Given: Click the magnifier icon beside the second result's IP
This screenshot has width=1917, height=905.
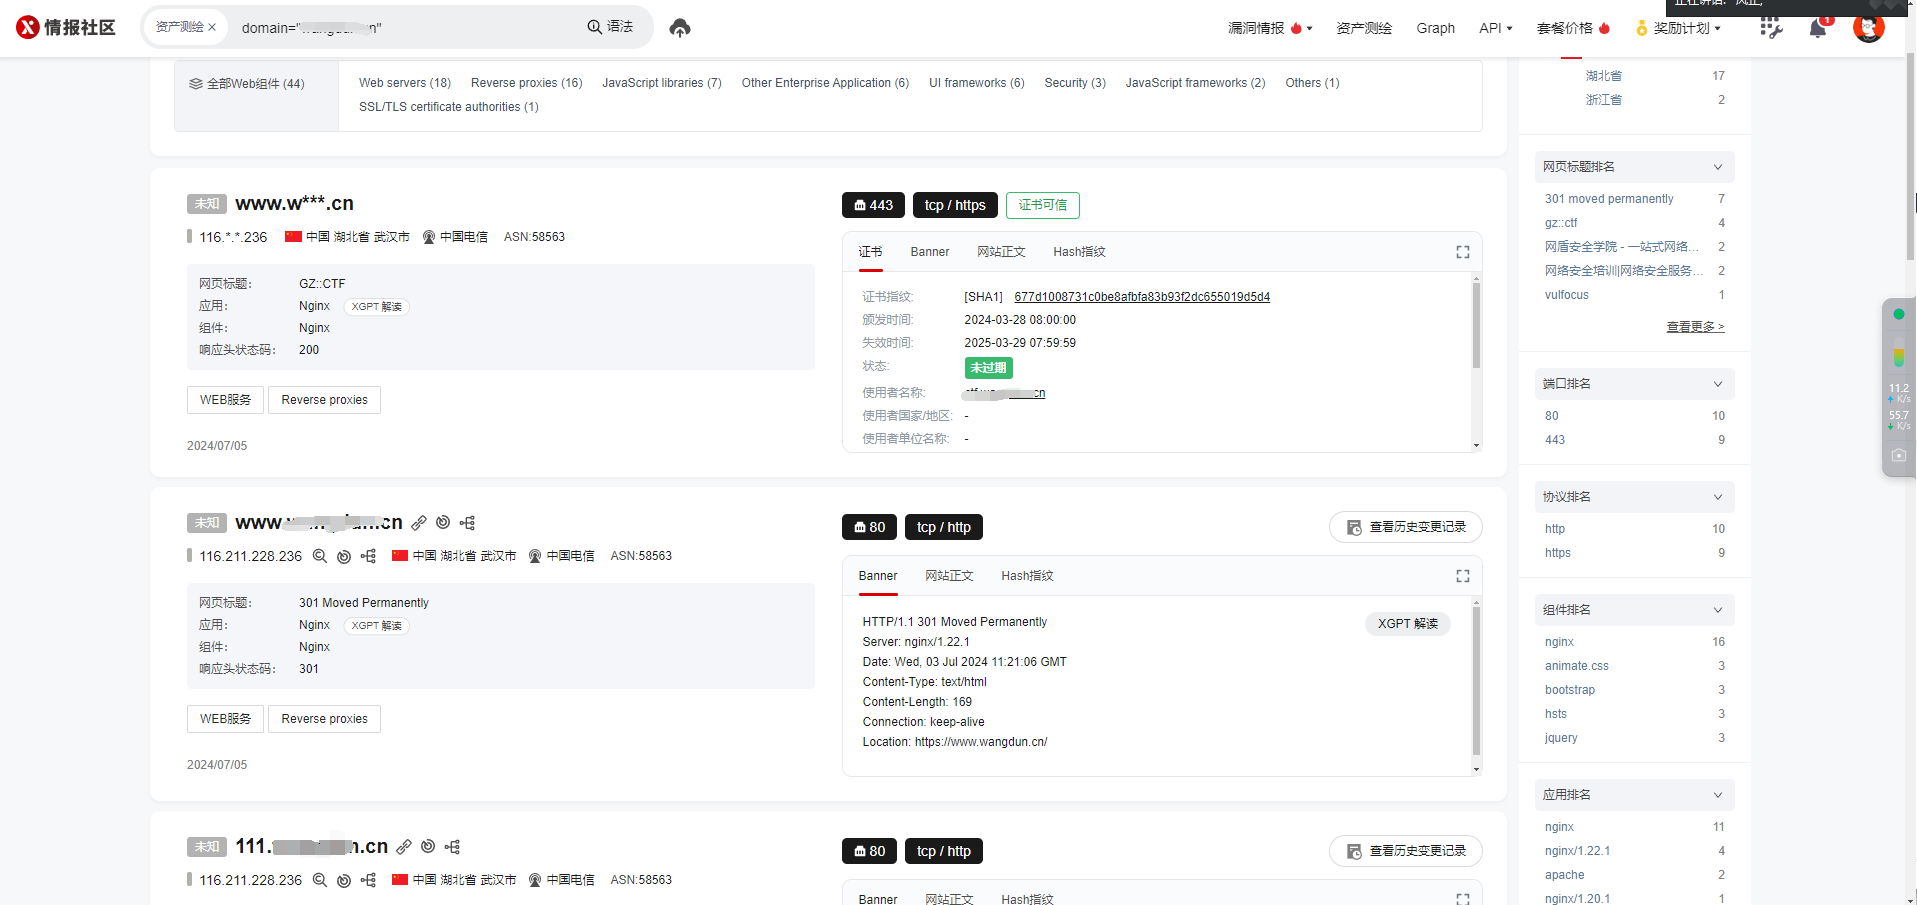Looking at the screenshot, I should 320,556.
